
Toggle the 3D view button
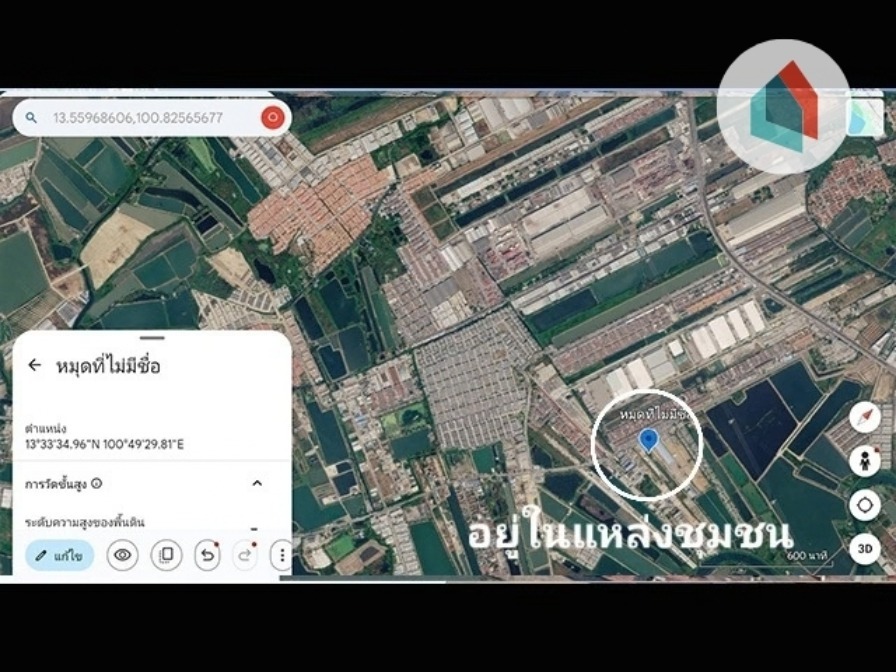[x=865, y=549]
